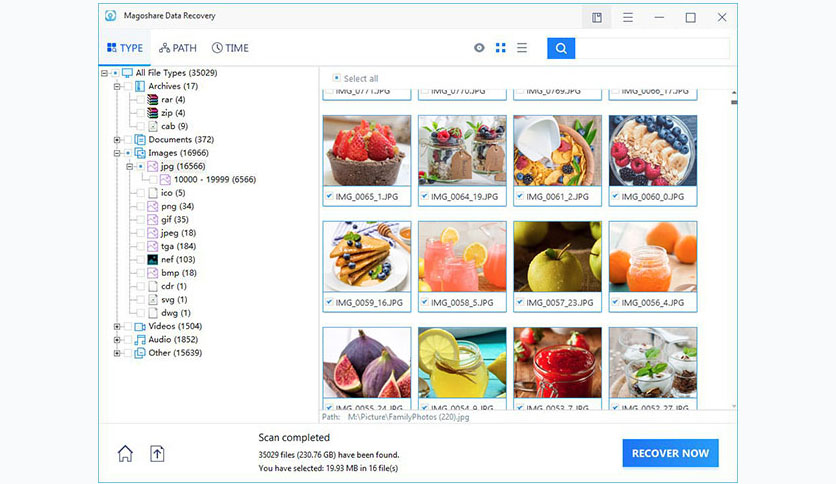Tick the Select all checkbox

coord(336,78)
